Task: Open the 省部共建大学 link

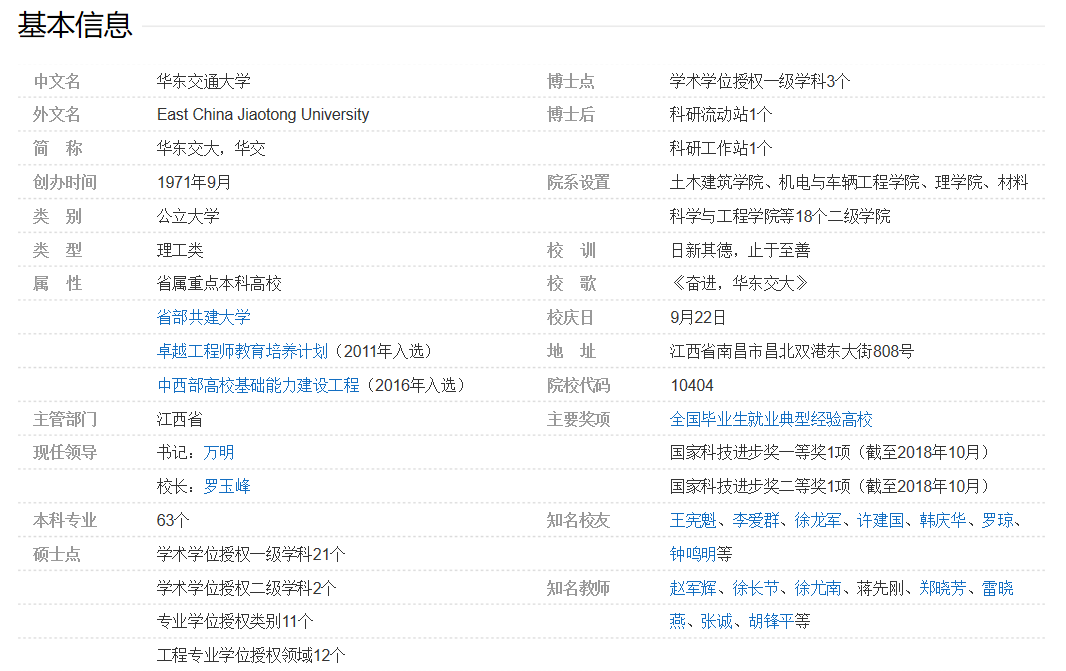Action: 203,317
